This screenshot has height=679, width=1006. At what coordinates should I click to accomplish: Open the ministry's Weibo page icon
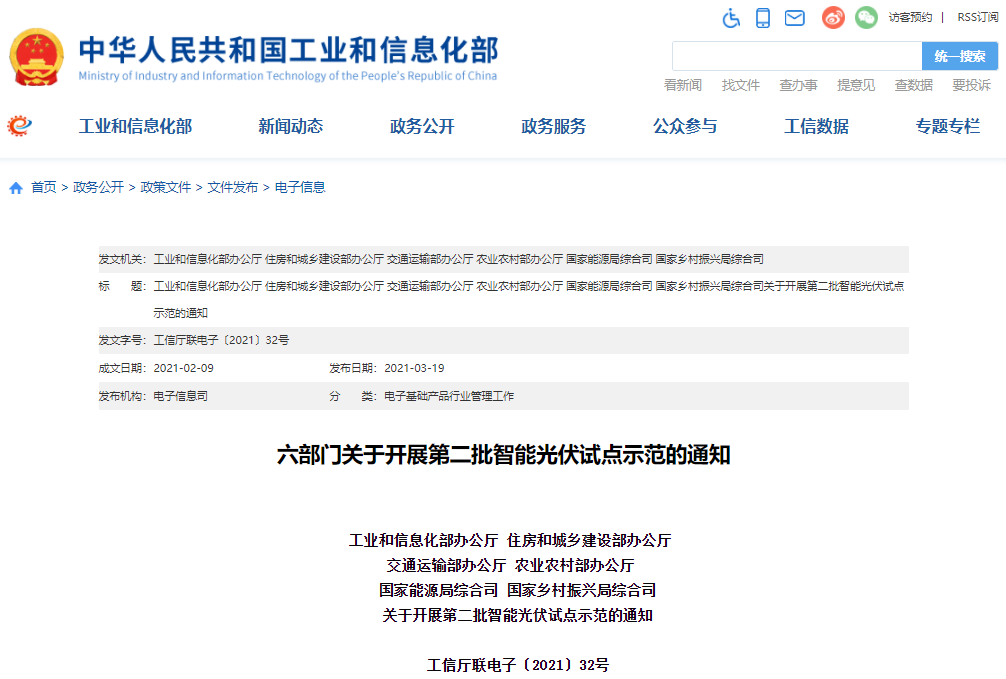(832, 18)
